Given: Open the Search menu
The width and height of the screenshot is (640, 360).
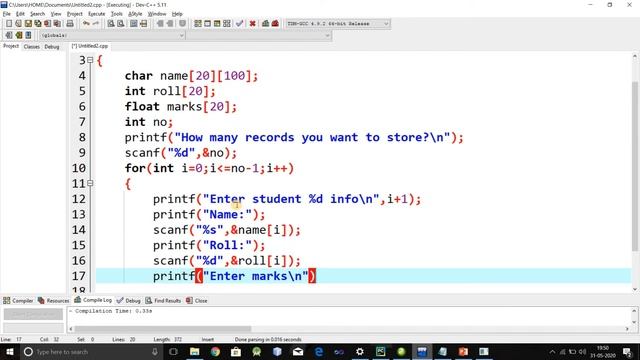Looking at the screenshot, I should [37, 14].
